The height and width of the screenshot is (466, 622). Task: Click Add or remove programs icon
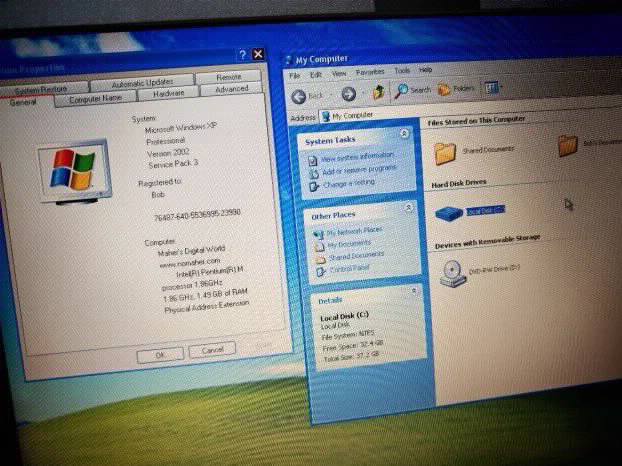(313, 173)
